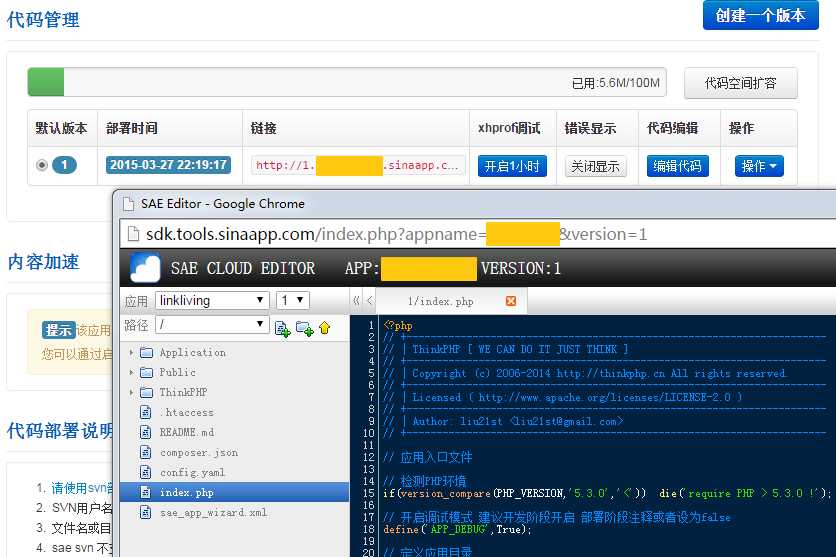Click the 代码空间扩容 button
The image size is (836, 557).
coord(741,83)
